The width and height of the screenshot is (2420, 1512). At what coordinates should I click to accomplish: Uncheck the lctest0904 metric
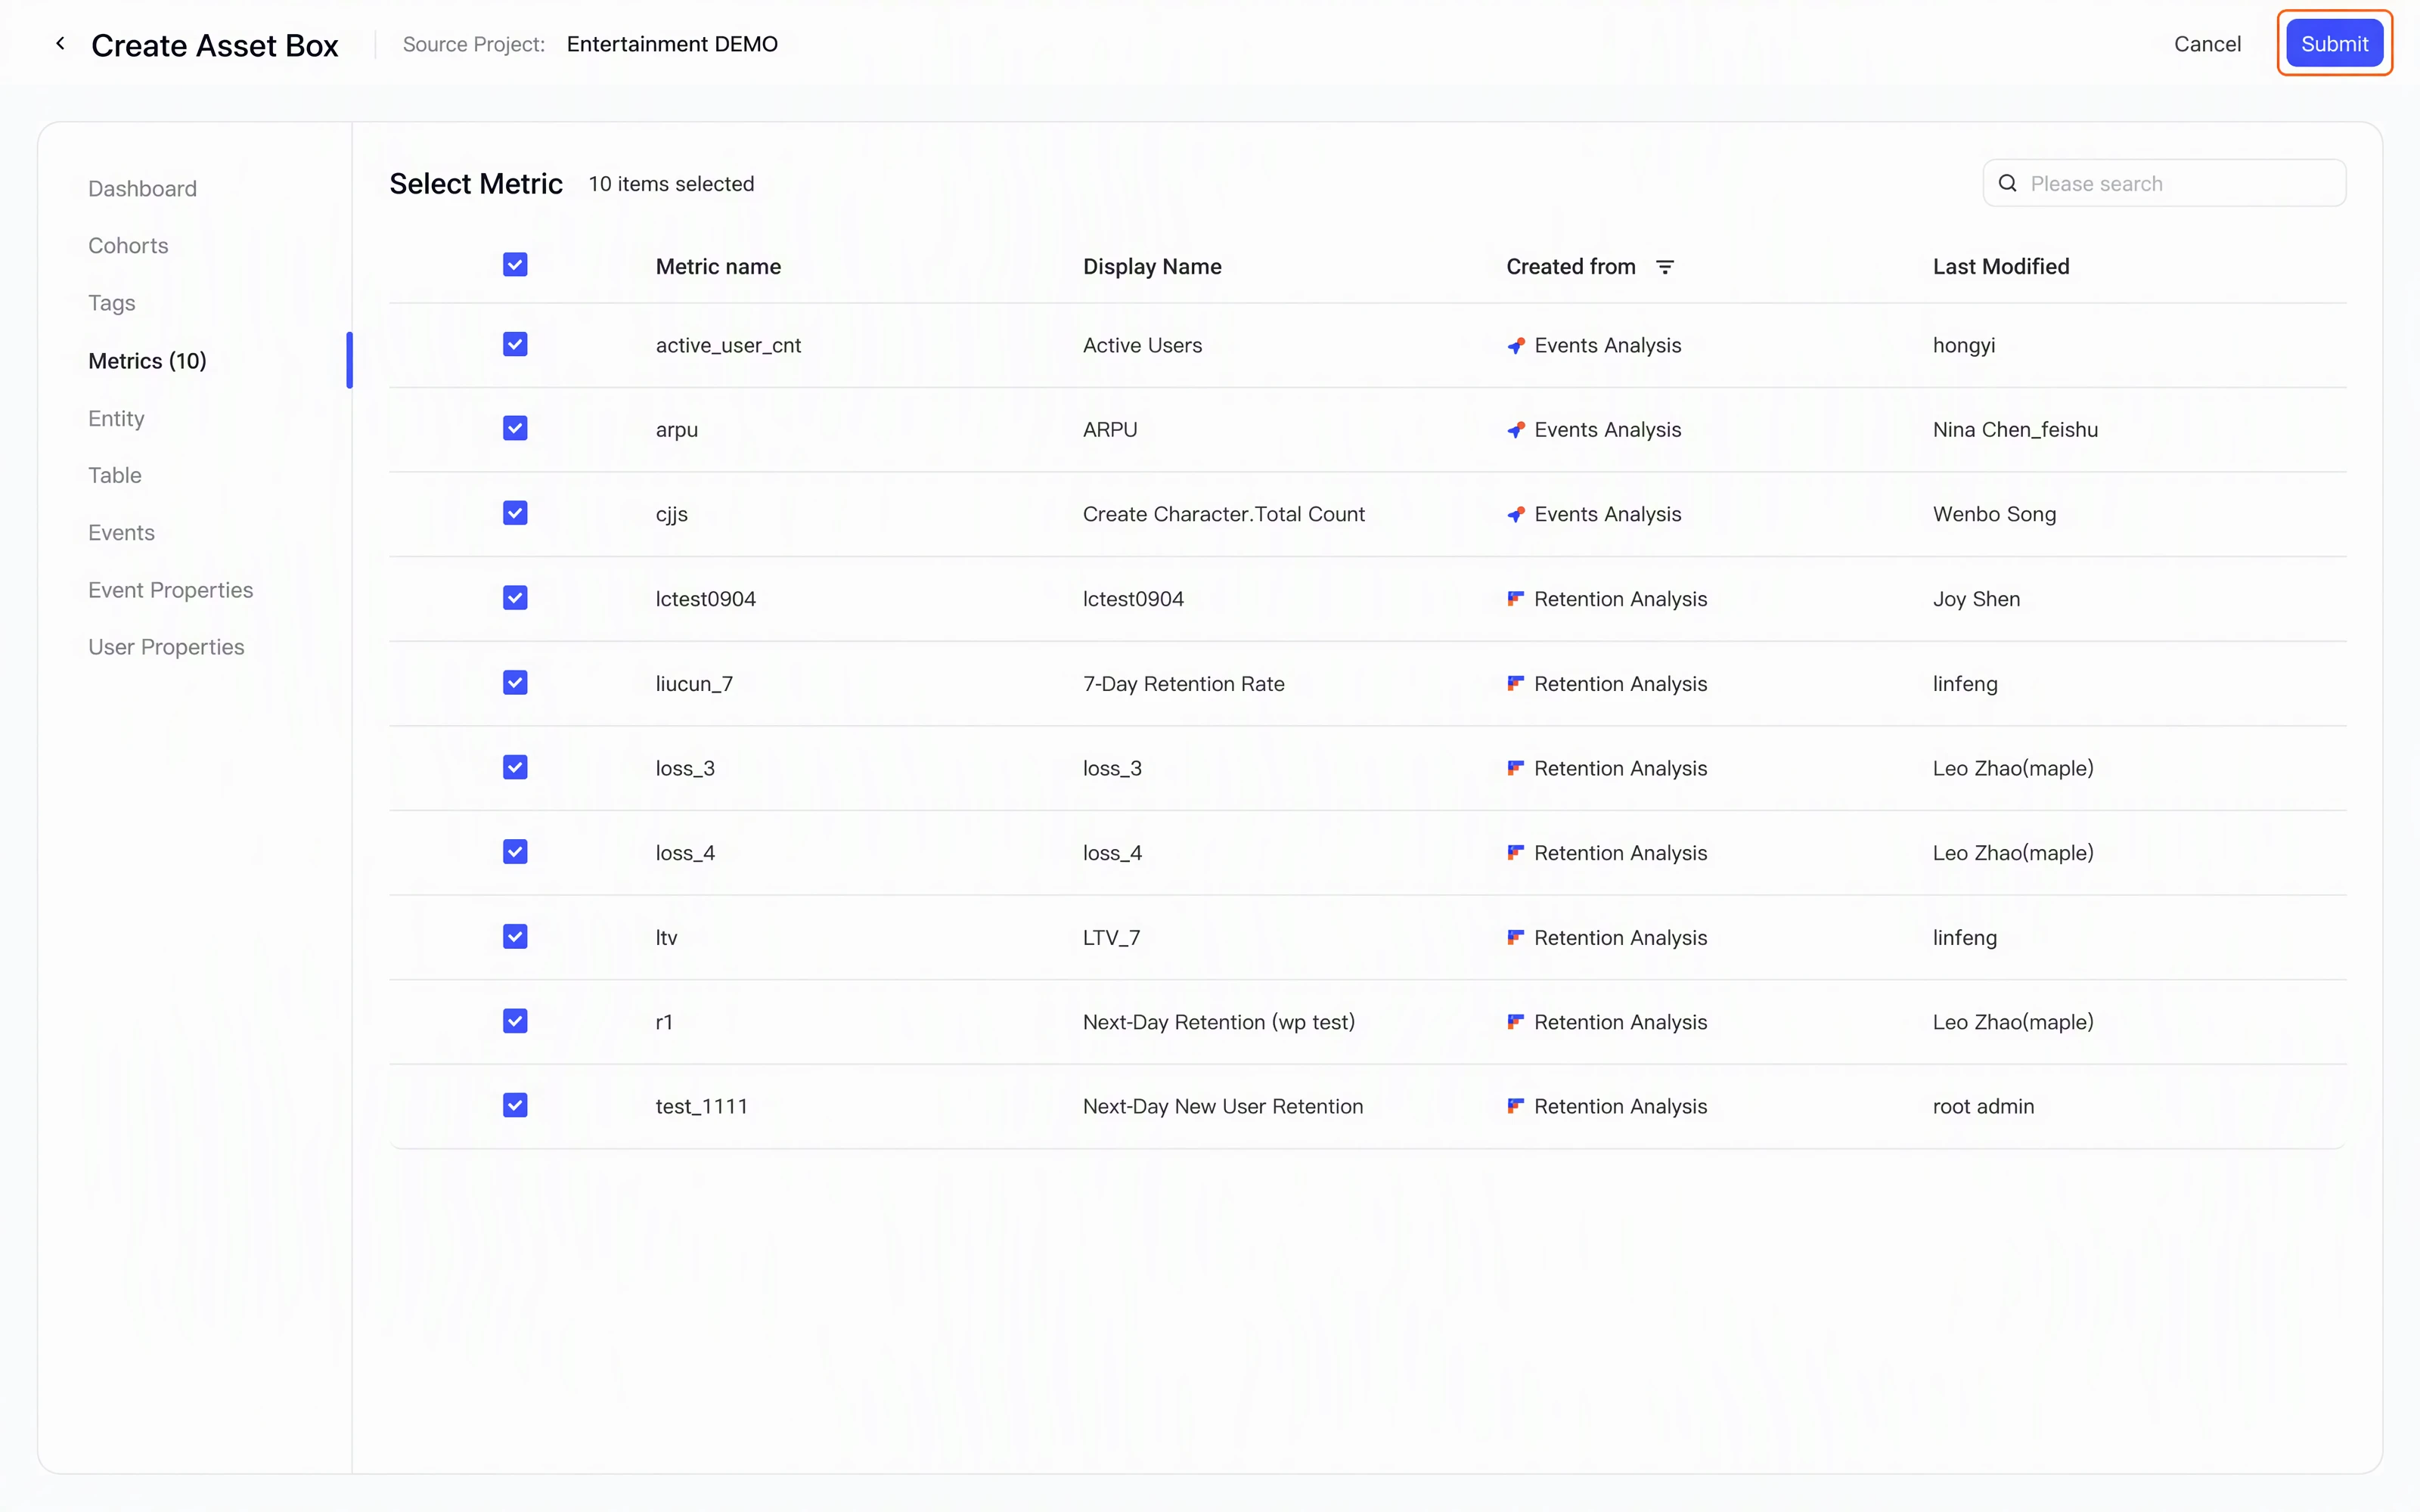515,598
